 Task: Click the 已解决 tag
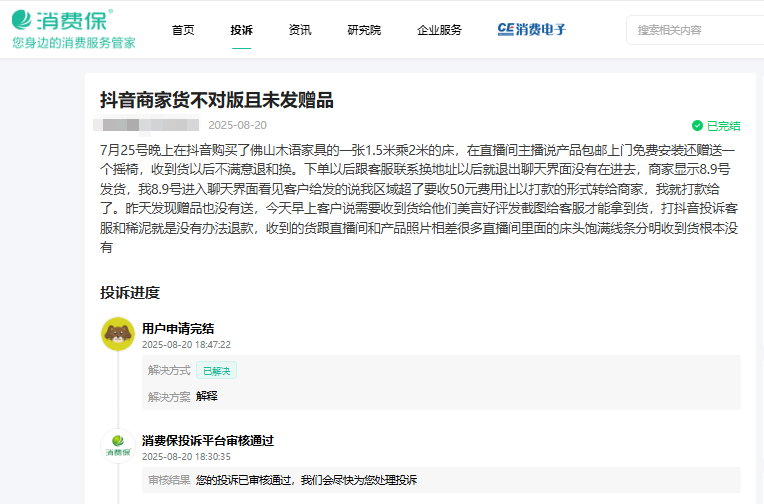[x=216, y=371]
